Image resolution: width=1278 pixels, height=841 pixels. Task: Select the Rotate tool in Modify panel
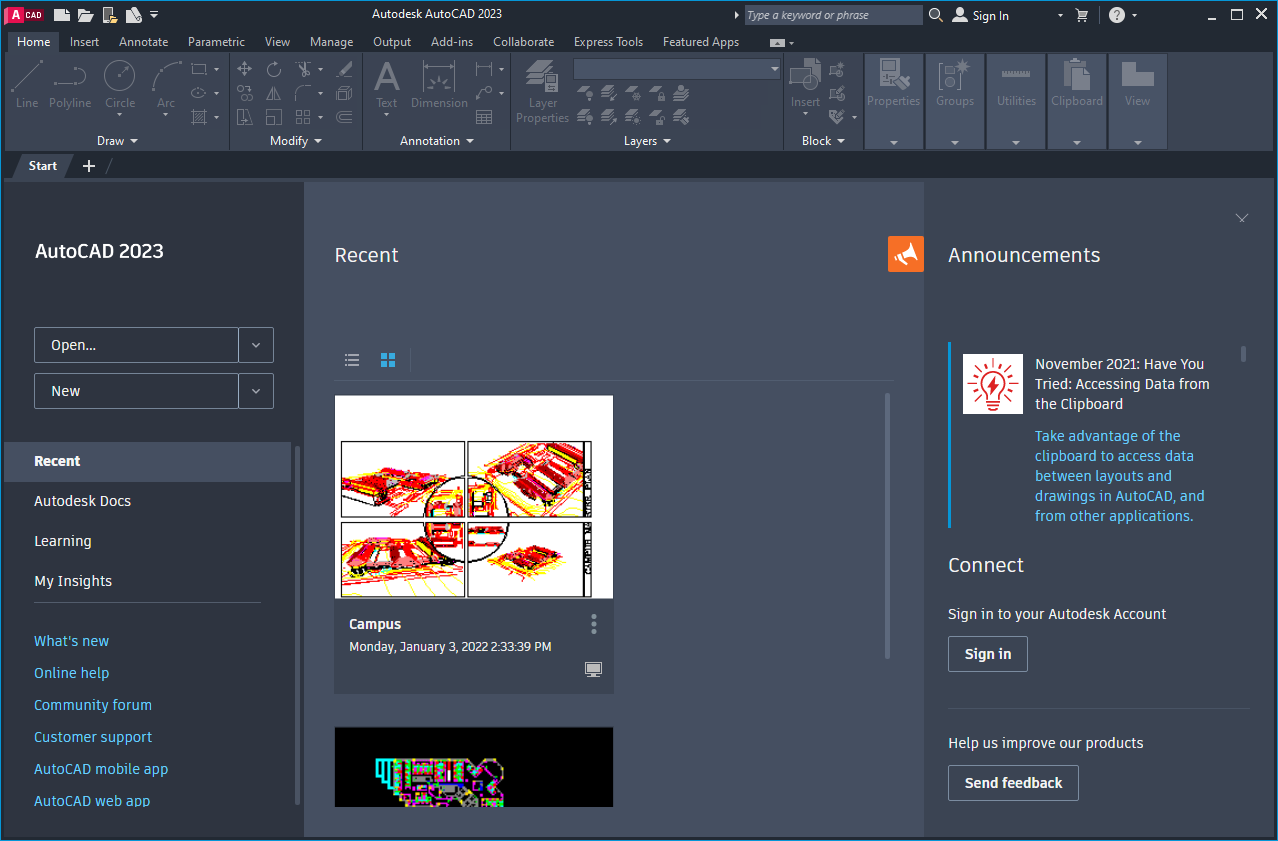pos(274,69)
